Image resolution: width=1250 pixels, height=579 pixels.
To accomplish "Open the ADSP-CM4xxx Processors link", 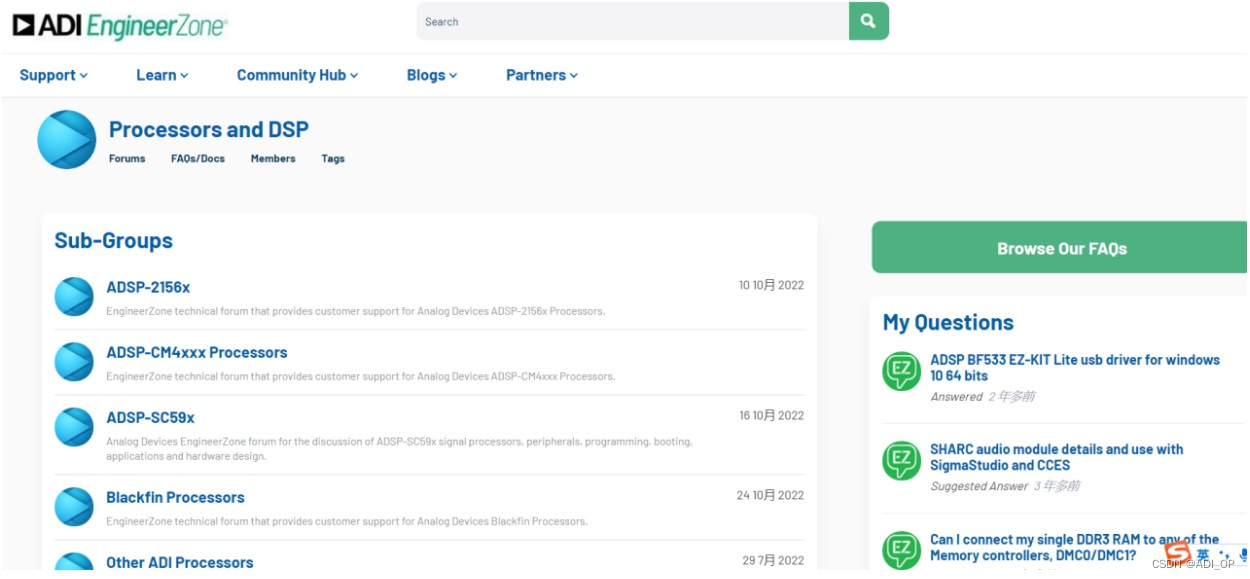I will point(197,352).
